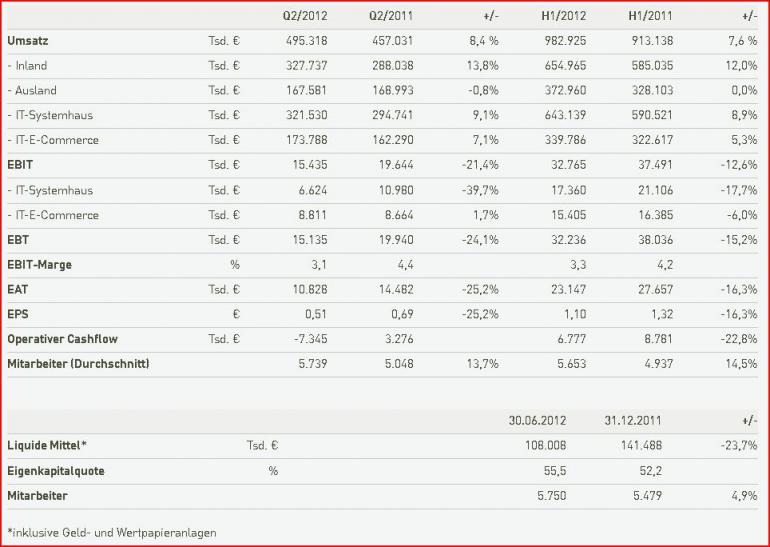Select the footnote about Geld- und Wertpapieranlagen
The height and width of the screenshot is (547, 770).
click(x=111, y=533)
